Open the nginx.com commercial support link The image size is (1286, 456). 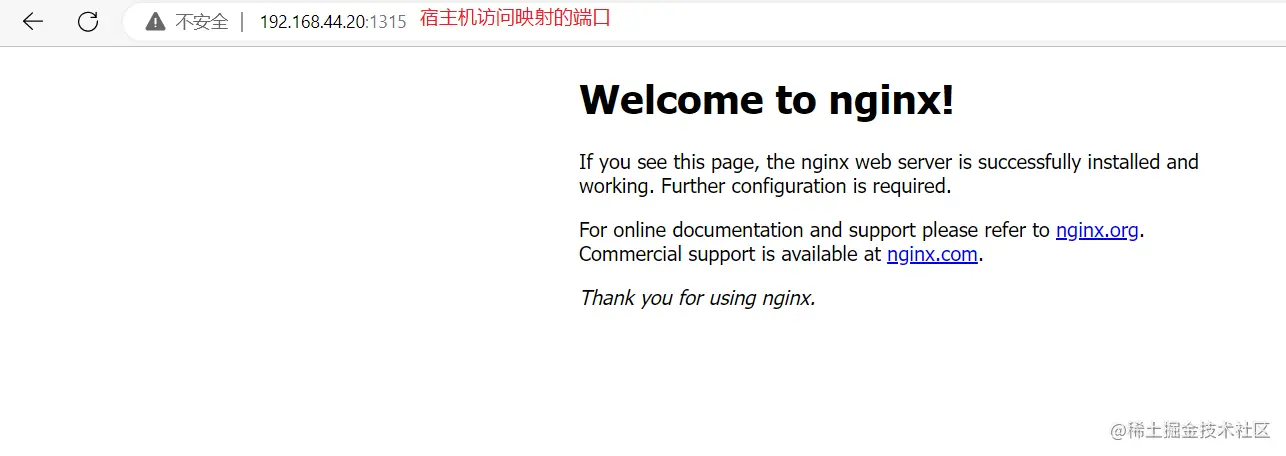tap(932, 254)
